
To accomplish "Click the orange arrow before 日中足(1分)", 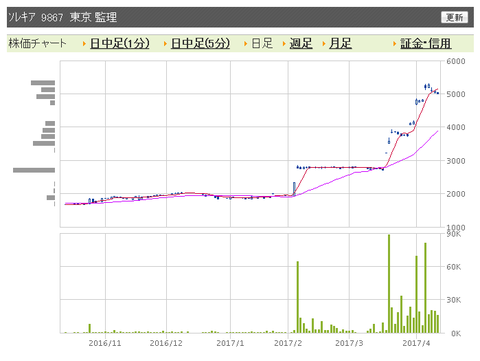I will point(84,44).
